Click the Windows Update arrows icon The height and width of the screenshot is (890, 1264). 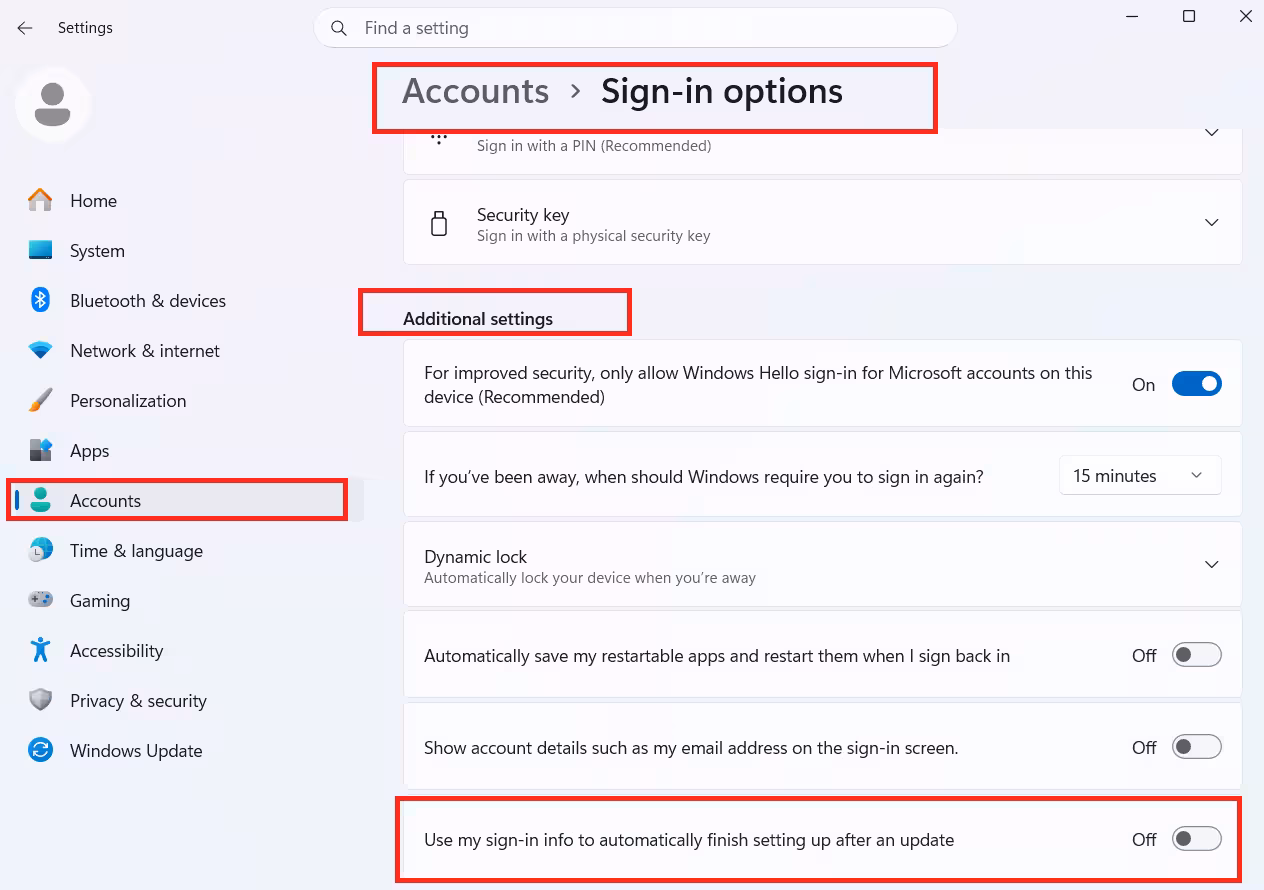[x=40, y=750]
